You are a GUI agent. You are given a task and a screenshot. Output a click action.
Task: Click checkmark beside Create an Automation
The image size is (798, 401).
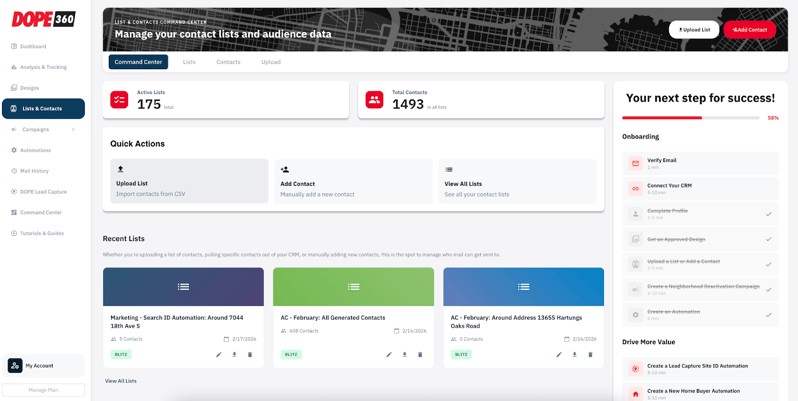click(768, 315)
